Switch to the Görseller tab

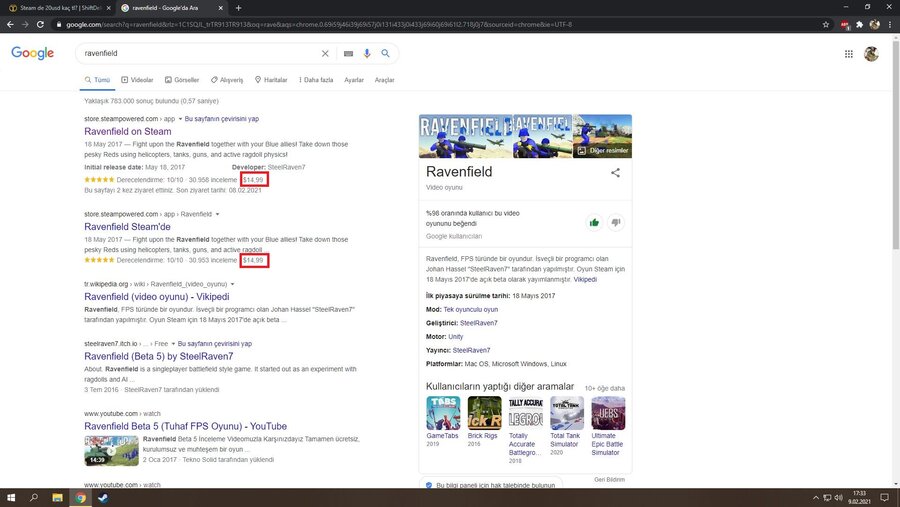point(183,80)
